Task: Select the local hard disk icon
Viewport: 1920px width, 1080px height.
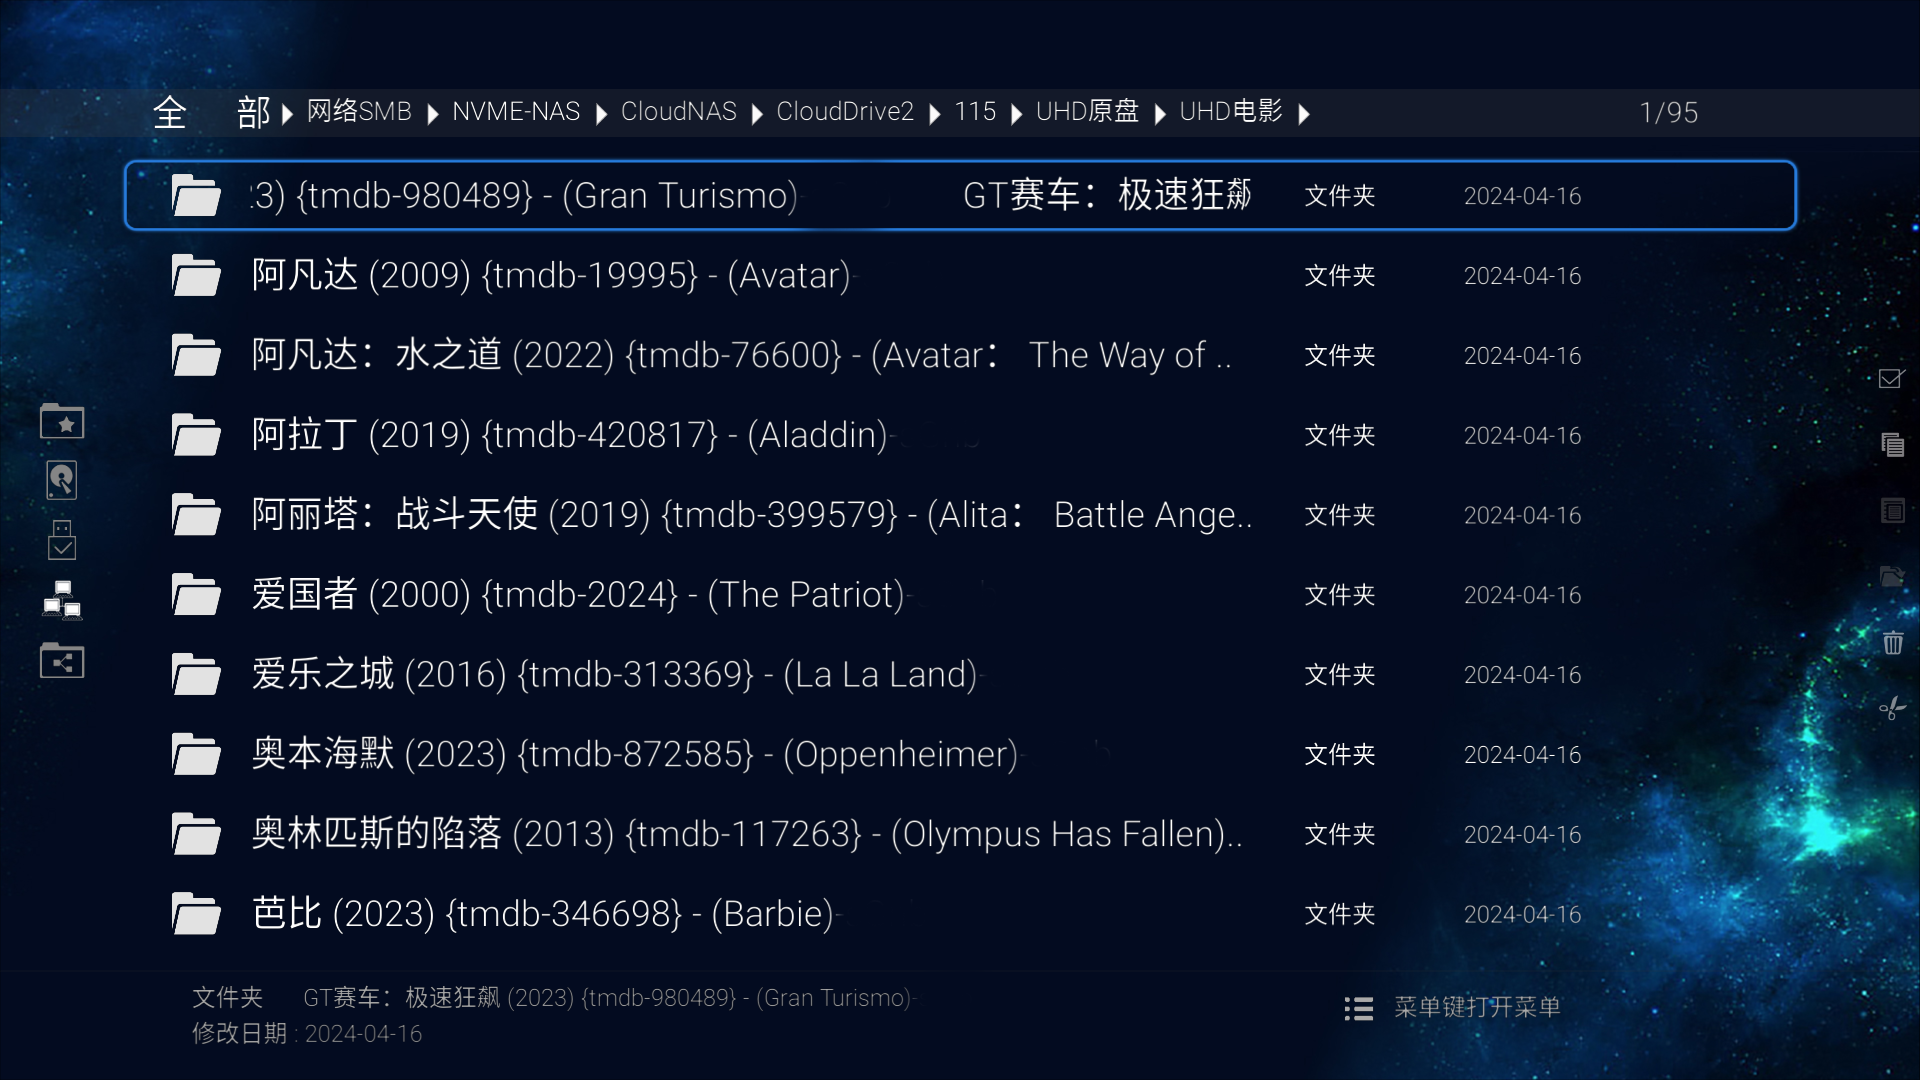Action: (x=62, y=481)
